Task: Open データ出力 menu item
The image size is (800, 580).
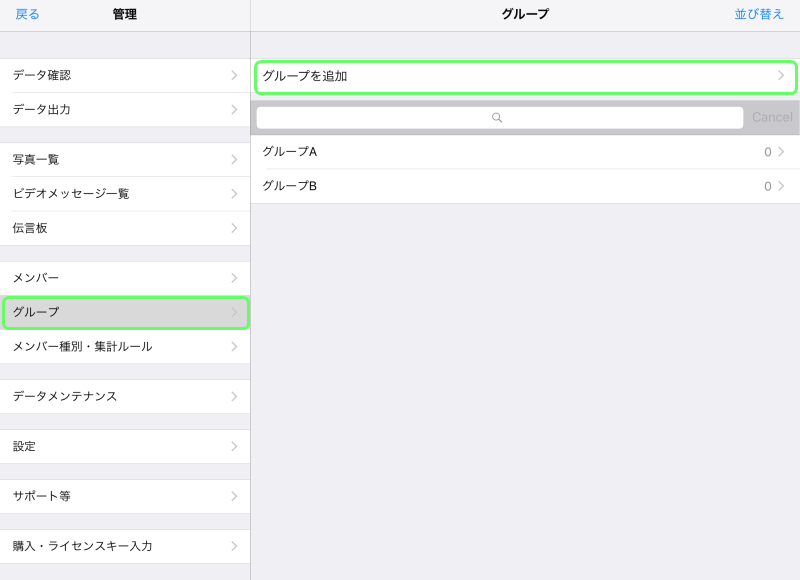Action: pos(125,110)
